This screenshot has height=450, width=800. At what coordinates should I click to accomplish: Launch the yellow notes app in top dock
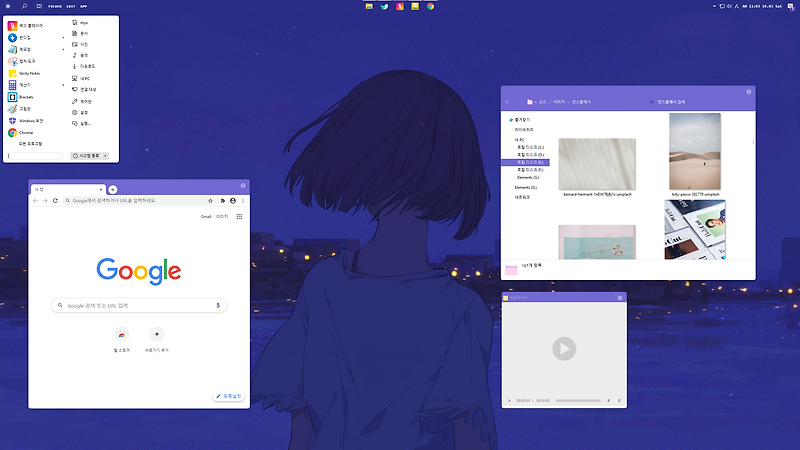pyautogui.click(x=415, y=6)
